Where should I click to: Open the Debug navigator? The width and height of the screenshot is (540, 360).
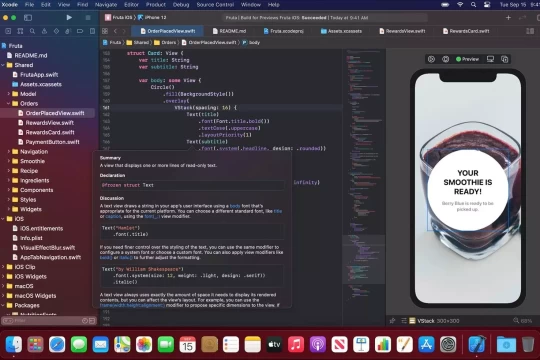click(68, 31)
